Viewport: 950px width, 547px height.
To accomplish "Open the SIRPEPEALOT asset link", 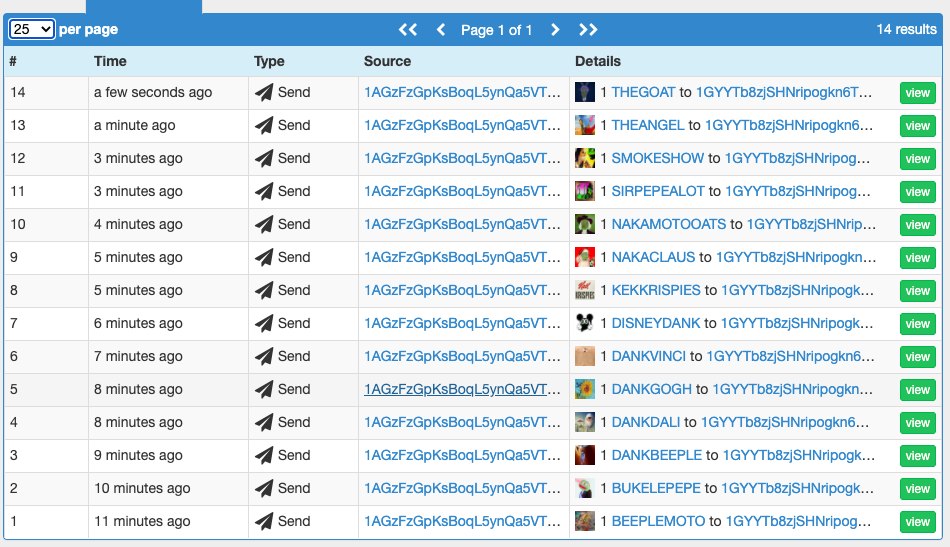I will [658, 191].
